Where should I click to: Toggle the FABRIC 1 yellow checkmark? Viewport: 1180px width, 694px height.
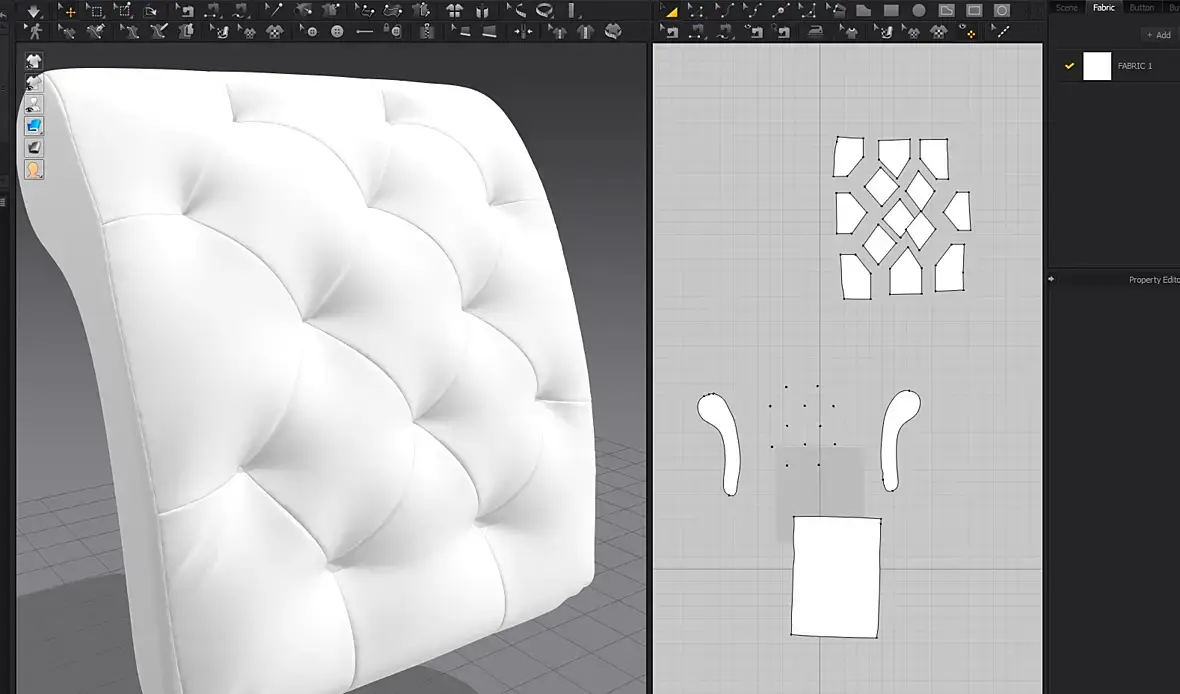[x=1069, y=66]
